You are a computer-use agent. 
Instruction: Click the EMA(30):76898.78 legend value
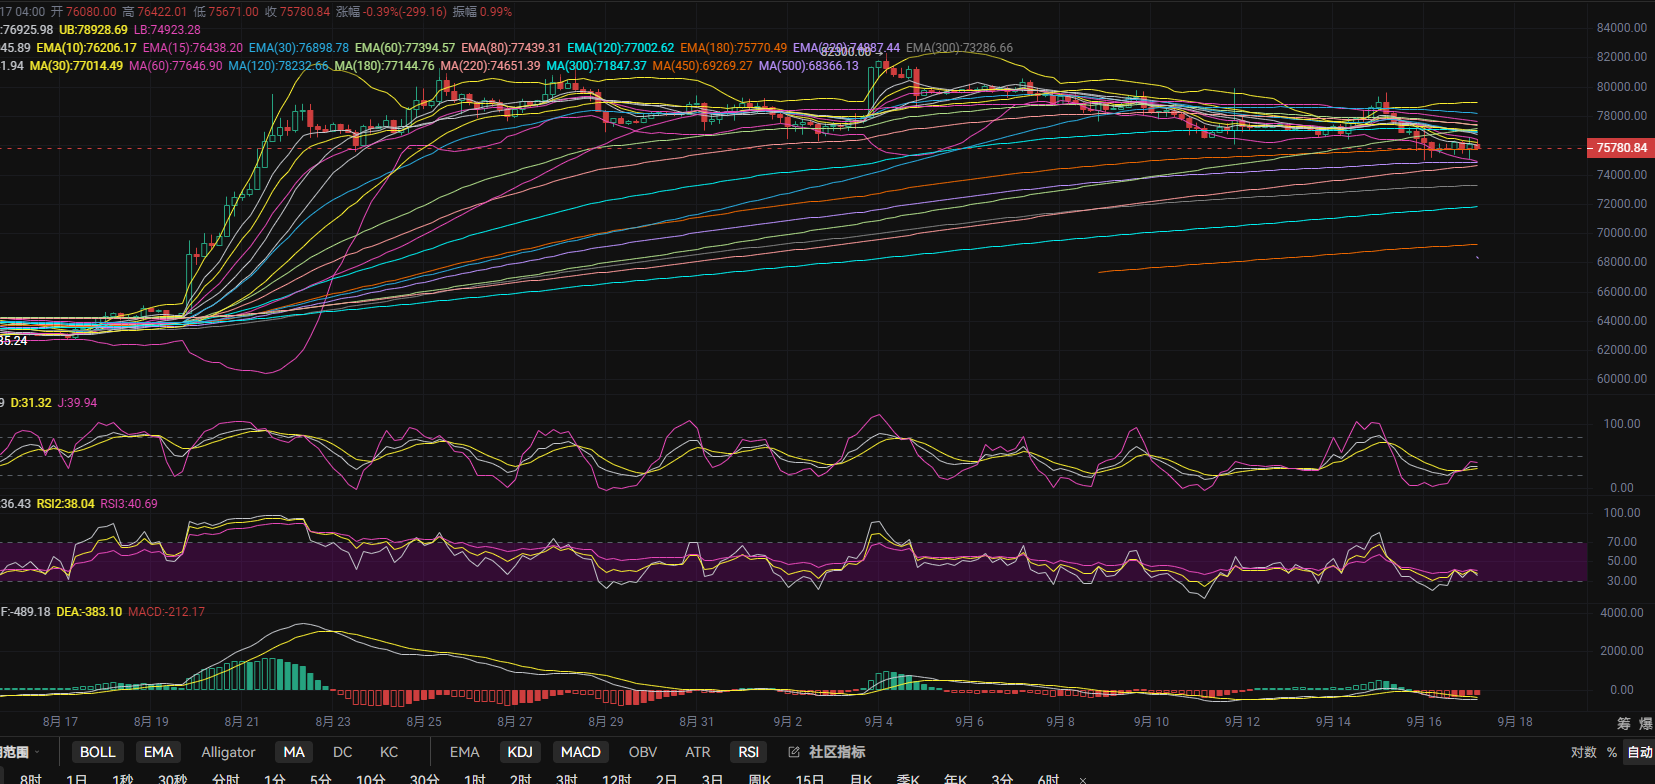[298, 47]
